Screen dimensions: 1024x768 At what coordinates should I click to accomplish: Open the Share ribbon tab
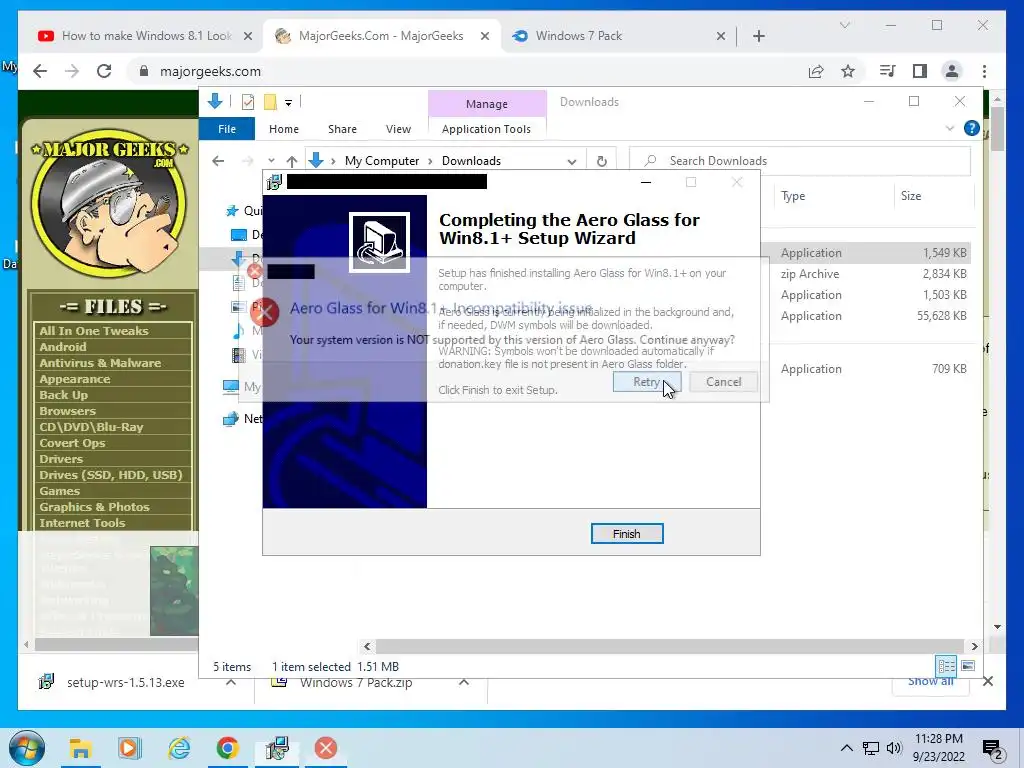(342, 129)
